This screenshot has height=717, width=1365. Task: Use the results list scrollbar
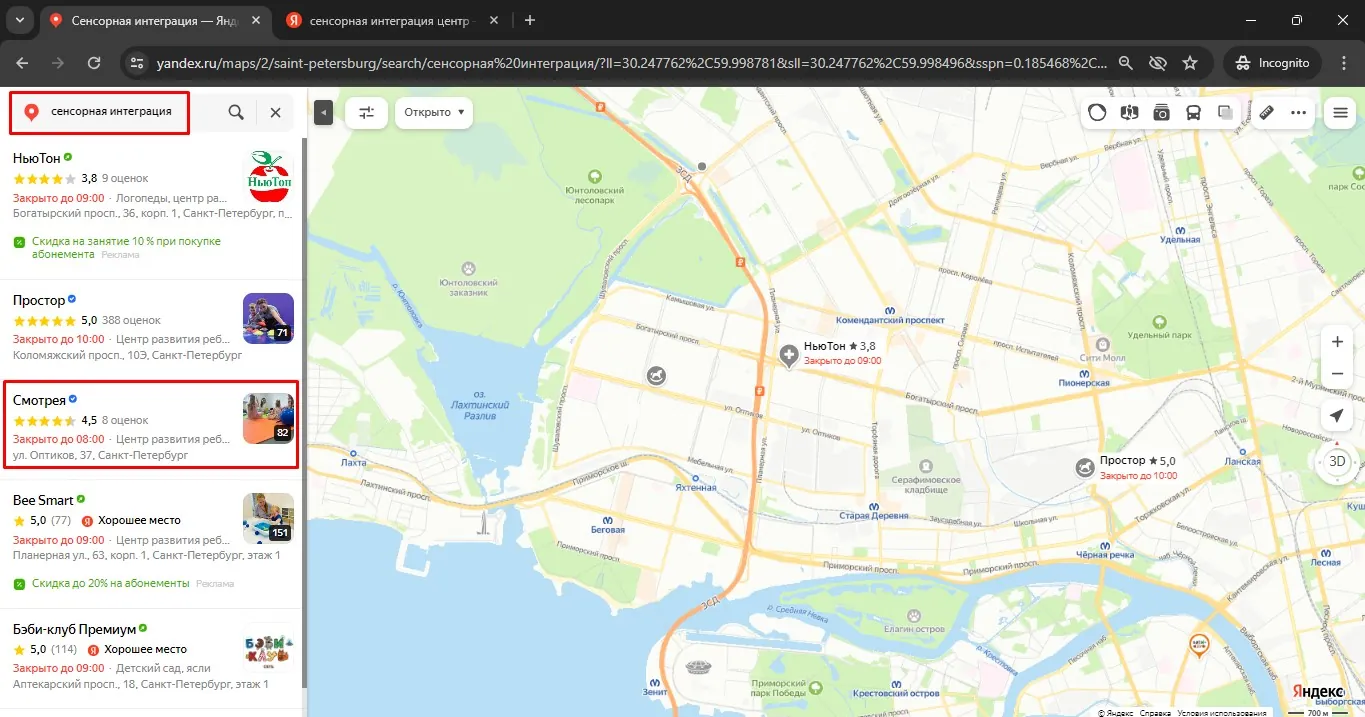tap(303, 412)
